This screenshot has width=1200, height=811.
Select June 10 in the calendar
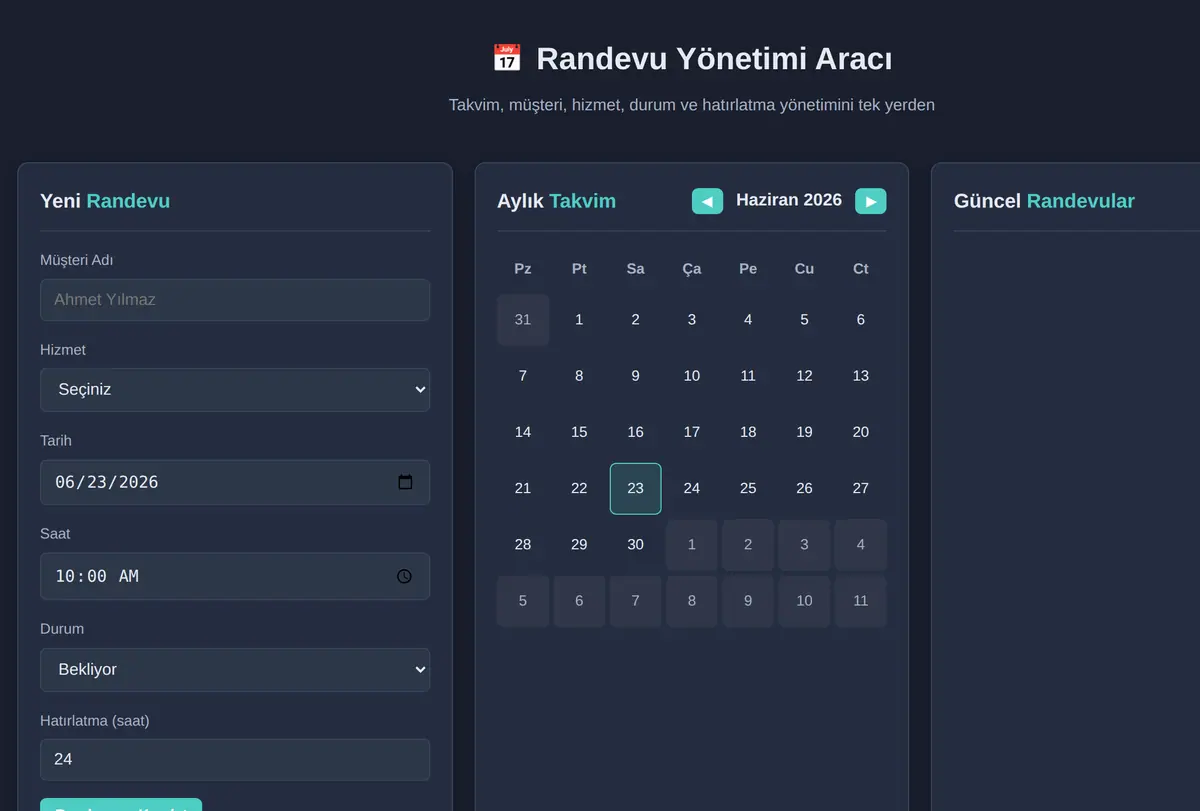tap(692, 376)
